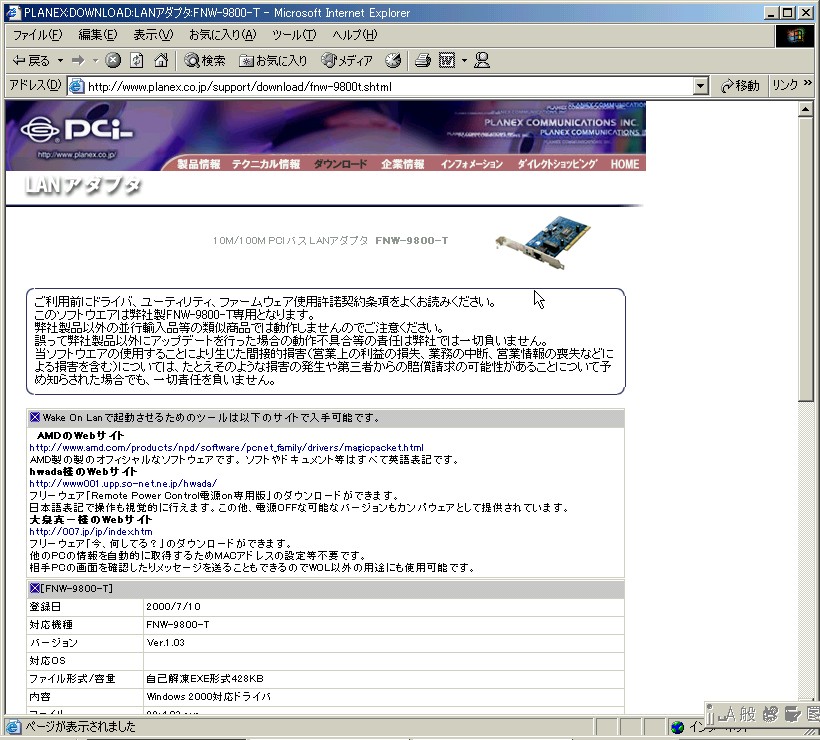The height and width of the screenshot is (740, 820).
Task: Click the 移動 (Go) button
Action: pos(739,86)
